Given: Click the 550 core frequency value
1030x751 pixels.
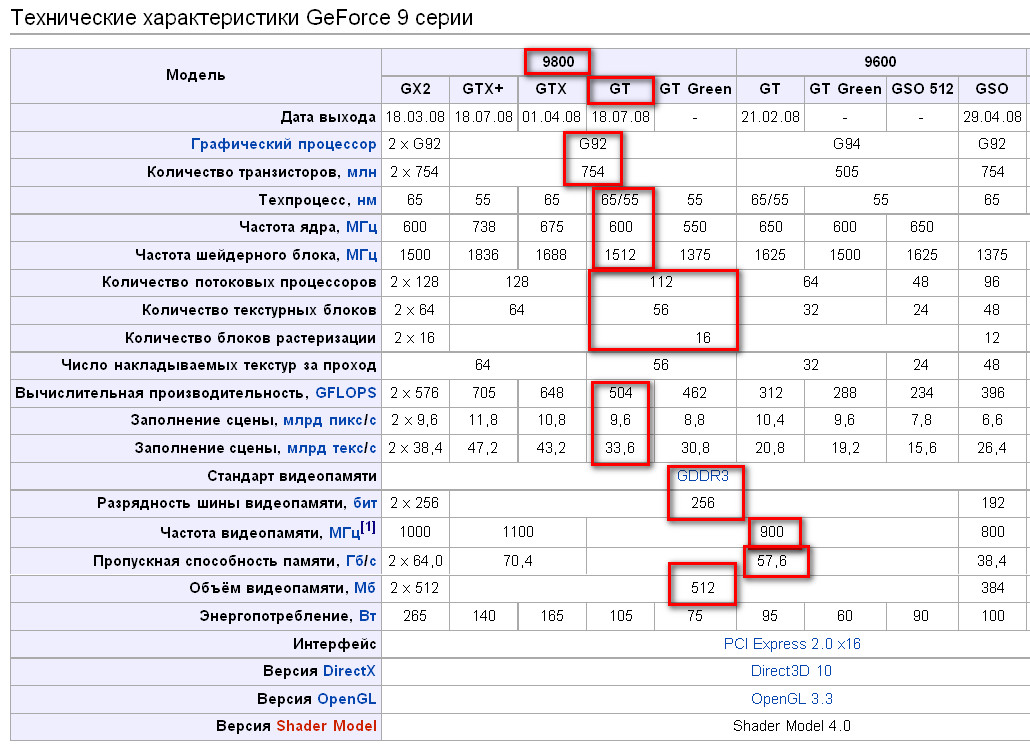Looking at the screenshot, I should coord(695,227).
